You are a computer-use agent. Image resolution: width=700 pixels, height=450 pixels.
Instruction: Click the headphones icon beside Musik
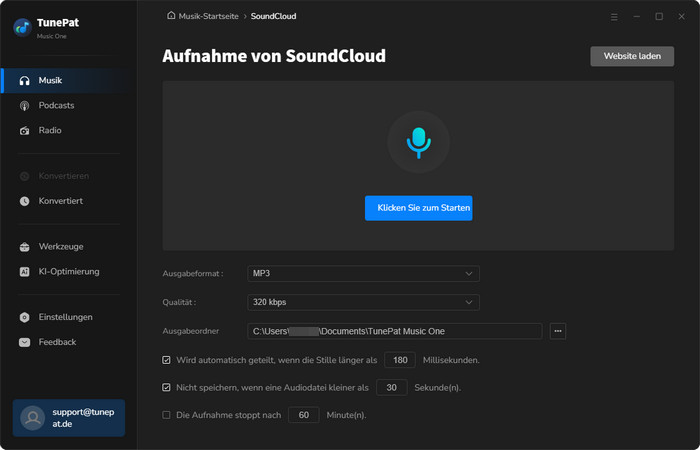[25, 81]
